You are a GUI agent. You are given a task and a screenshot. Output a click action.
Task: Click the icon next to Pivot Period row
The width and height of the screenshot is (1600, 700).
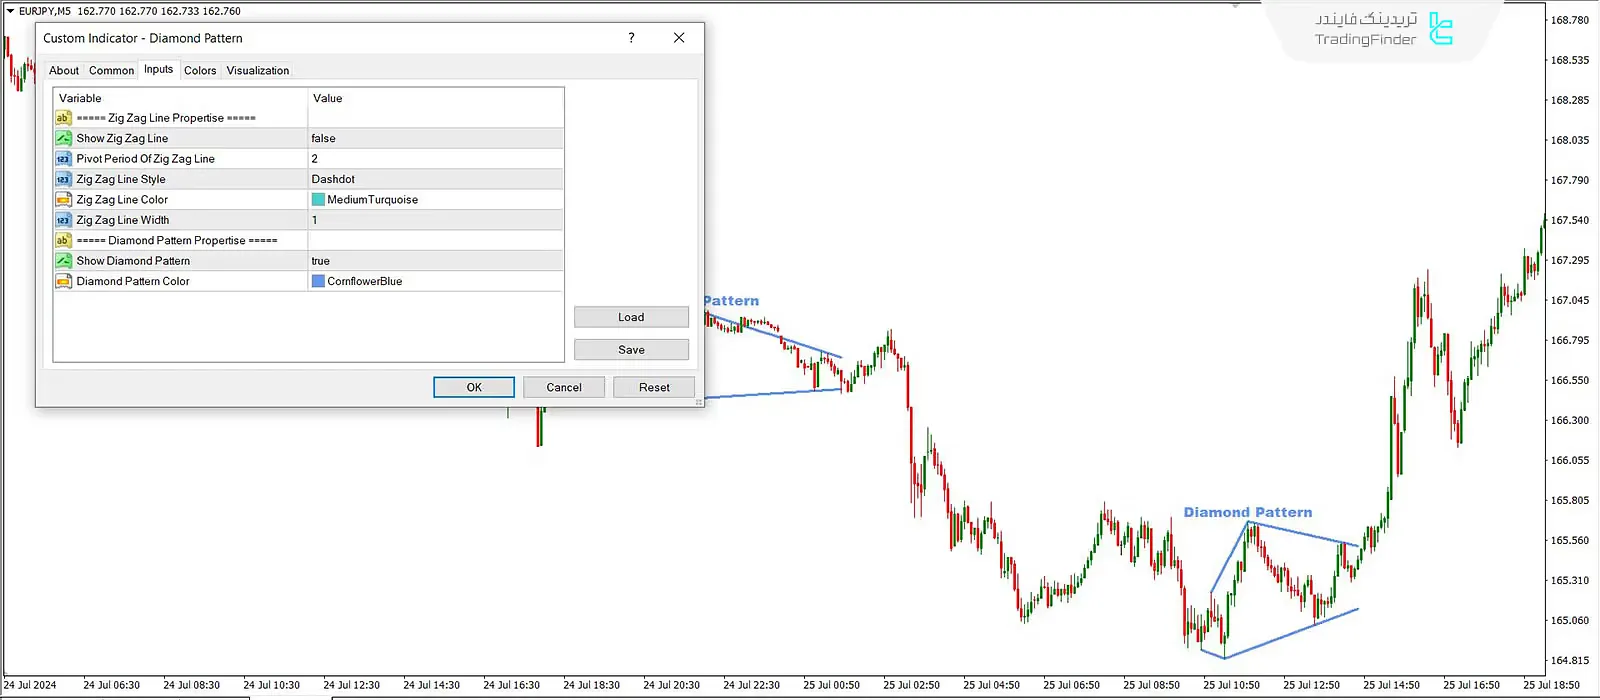click(63, 159)
